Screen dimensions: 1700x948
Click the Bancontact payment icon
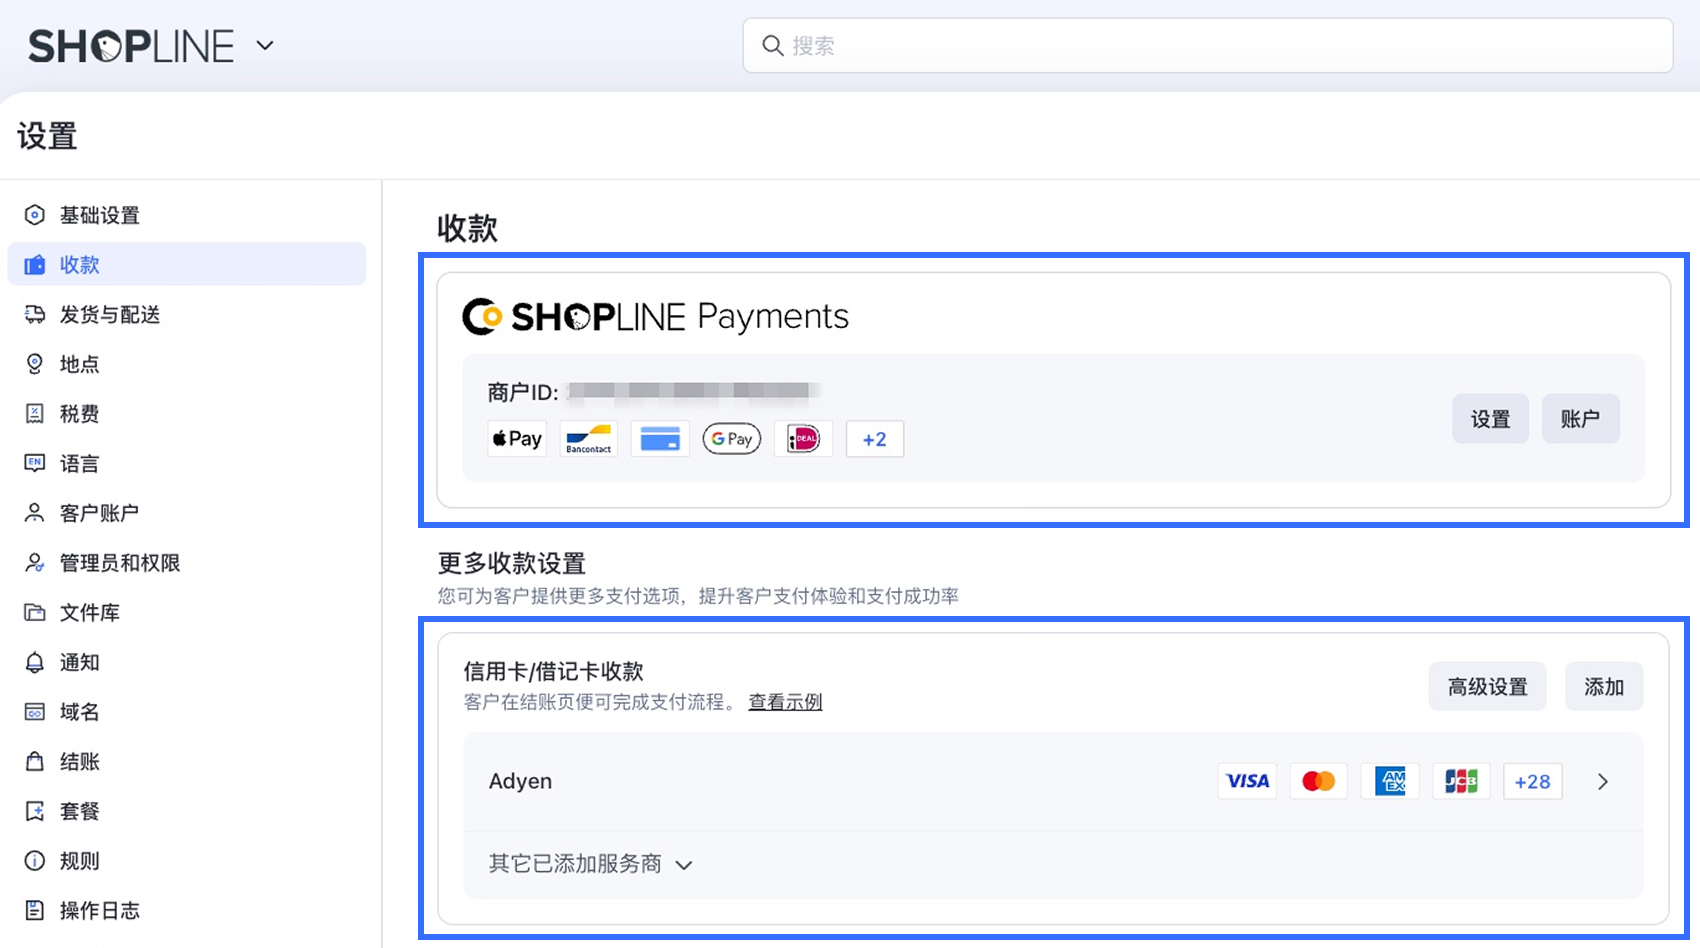(589, 439)
